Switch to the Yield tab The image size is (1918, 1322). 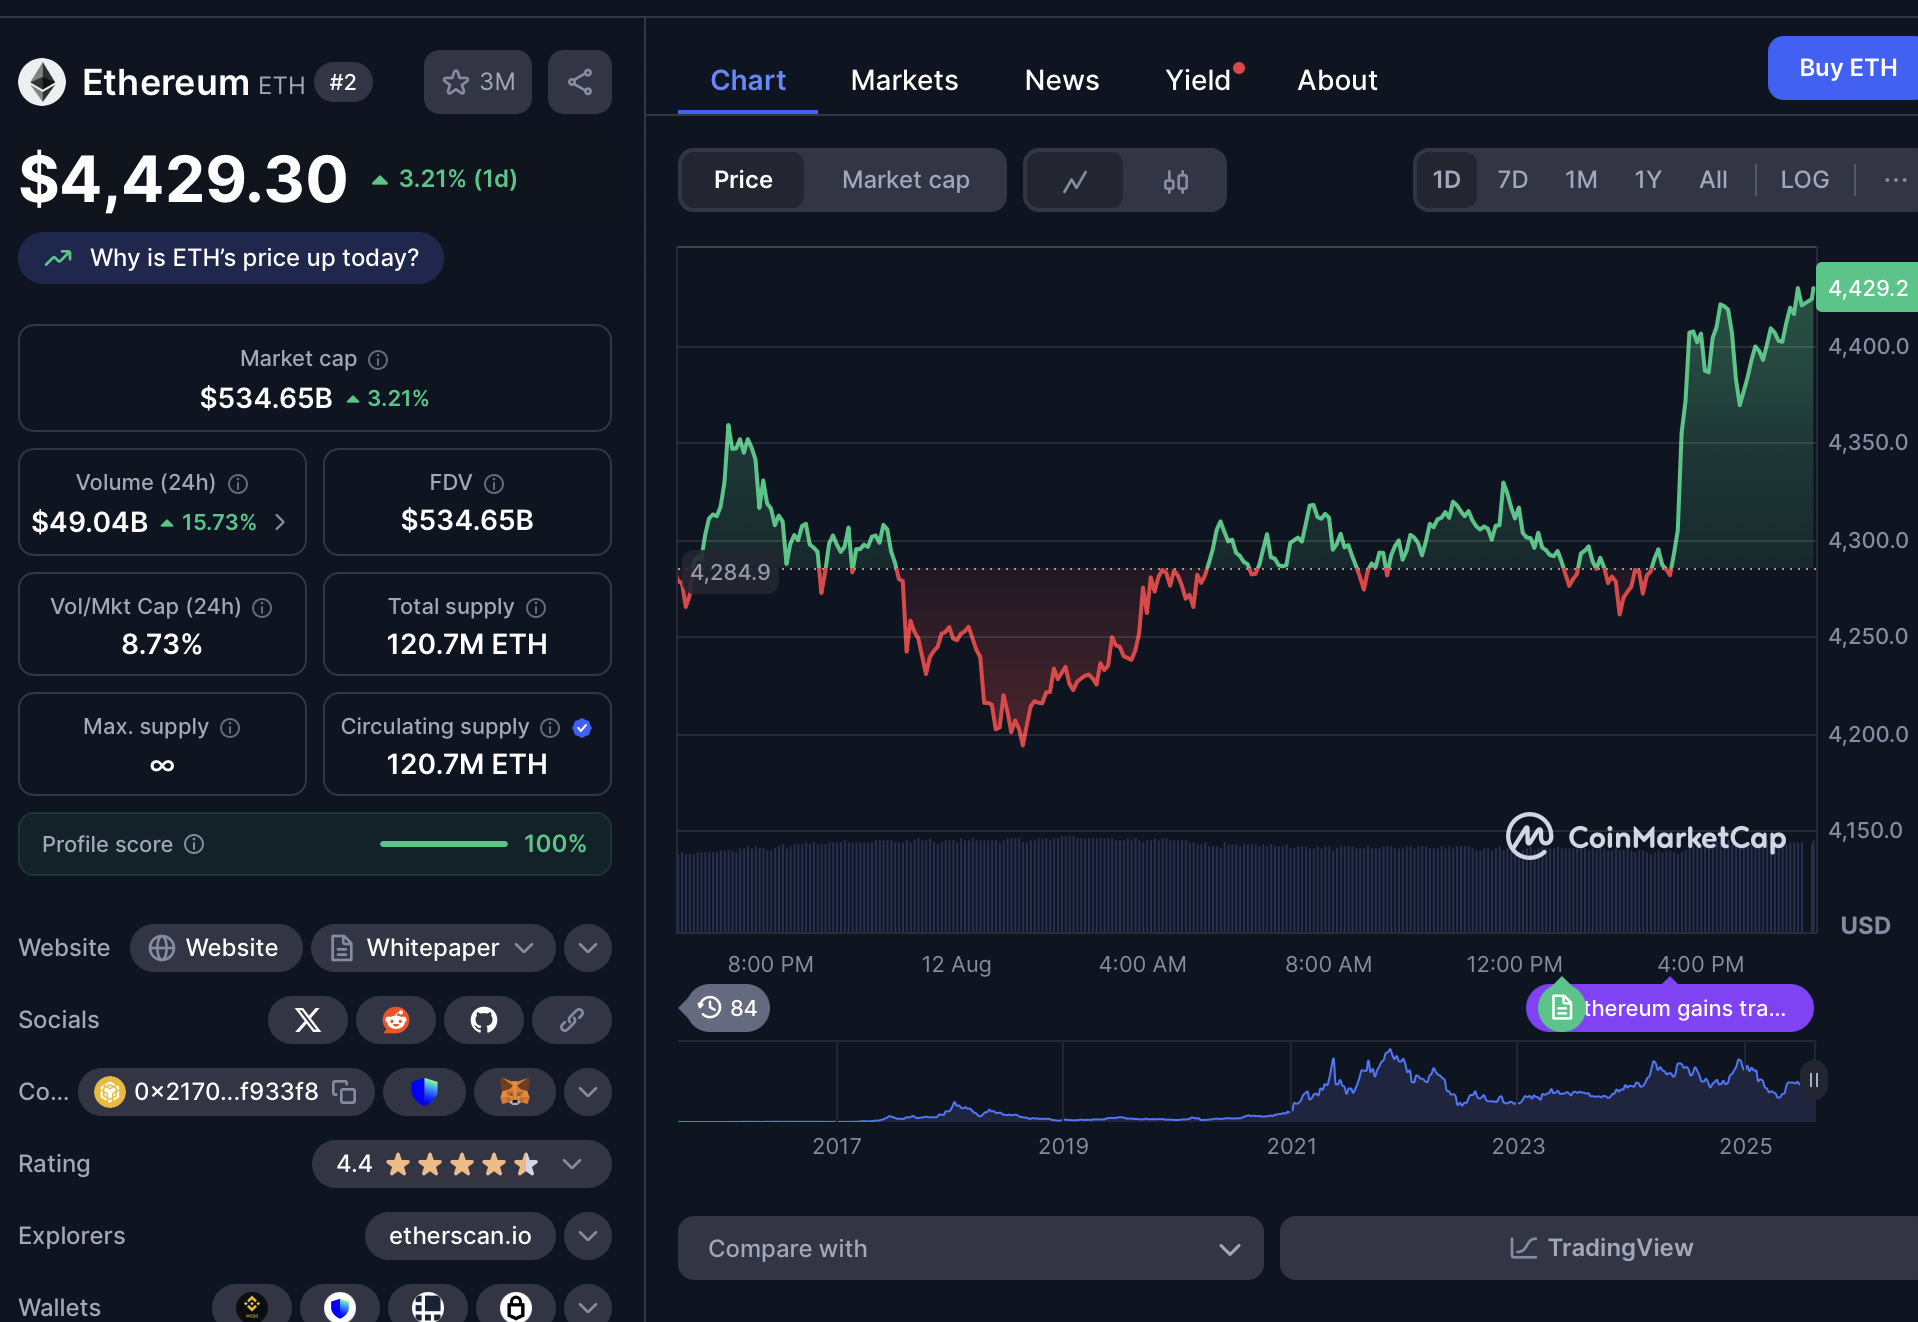point(1198,80)
